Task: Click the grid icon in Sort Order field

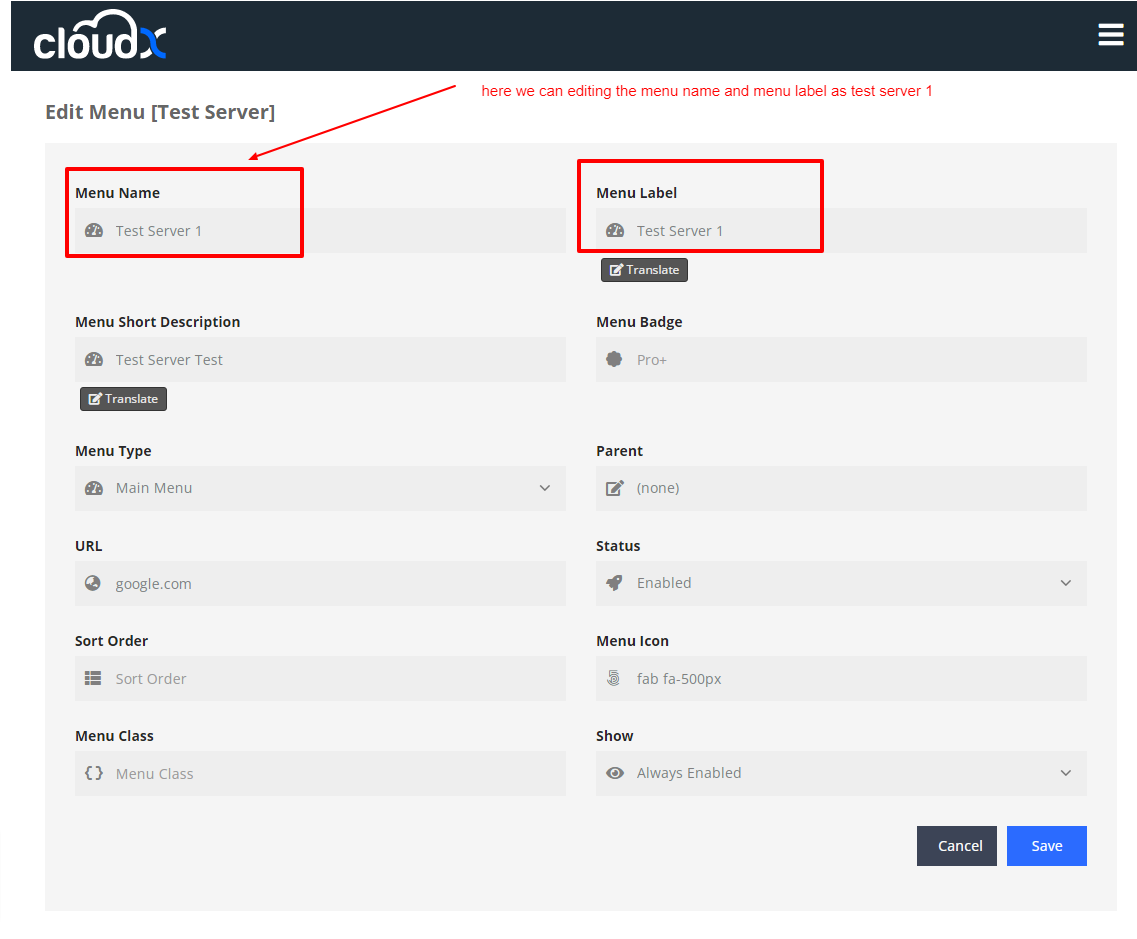Action: pyautogui.click(x=93, y=678)
